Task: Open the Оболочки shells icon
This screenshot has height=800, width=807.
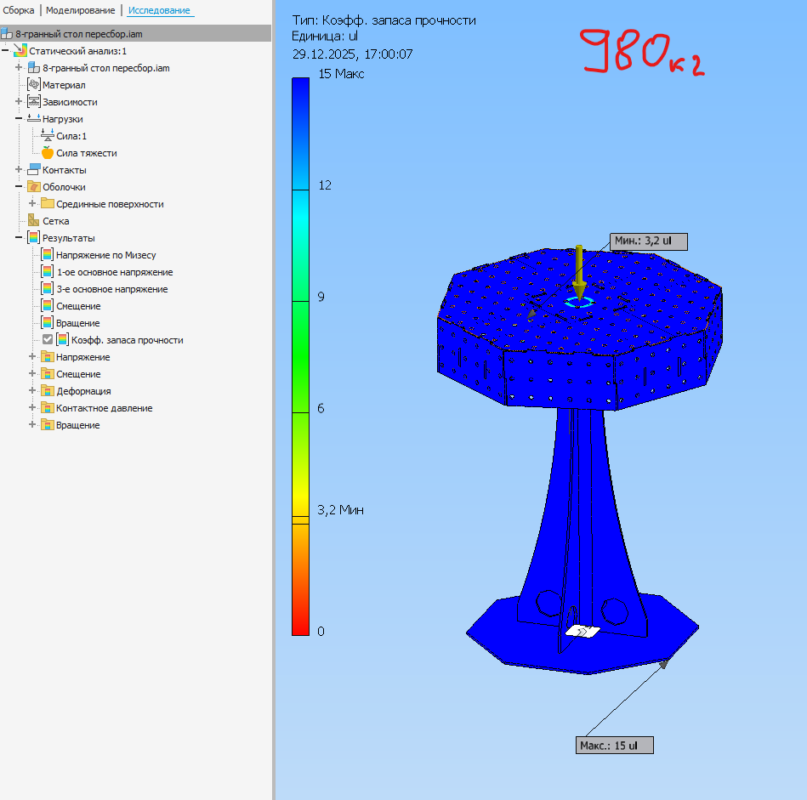Action: [33, 187]
